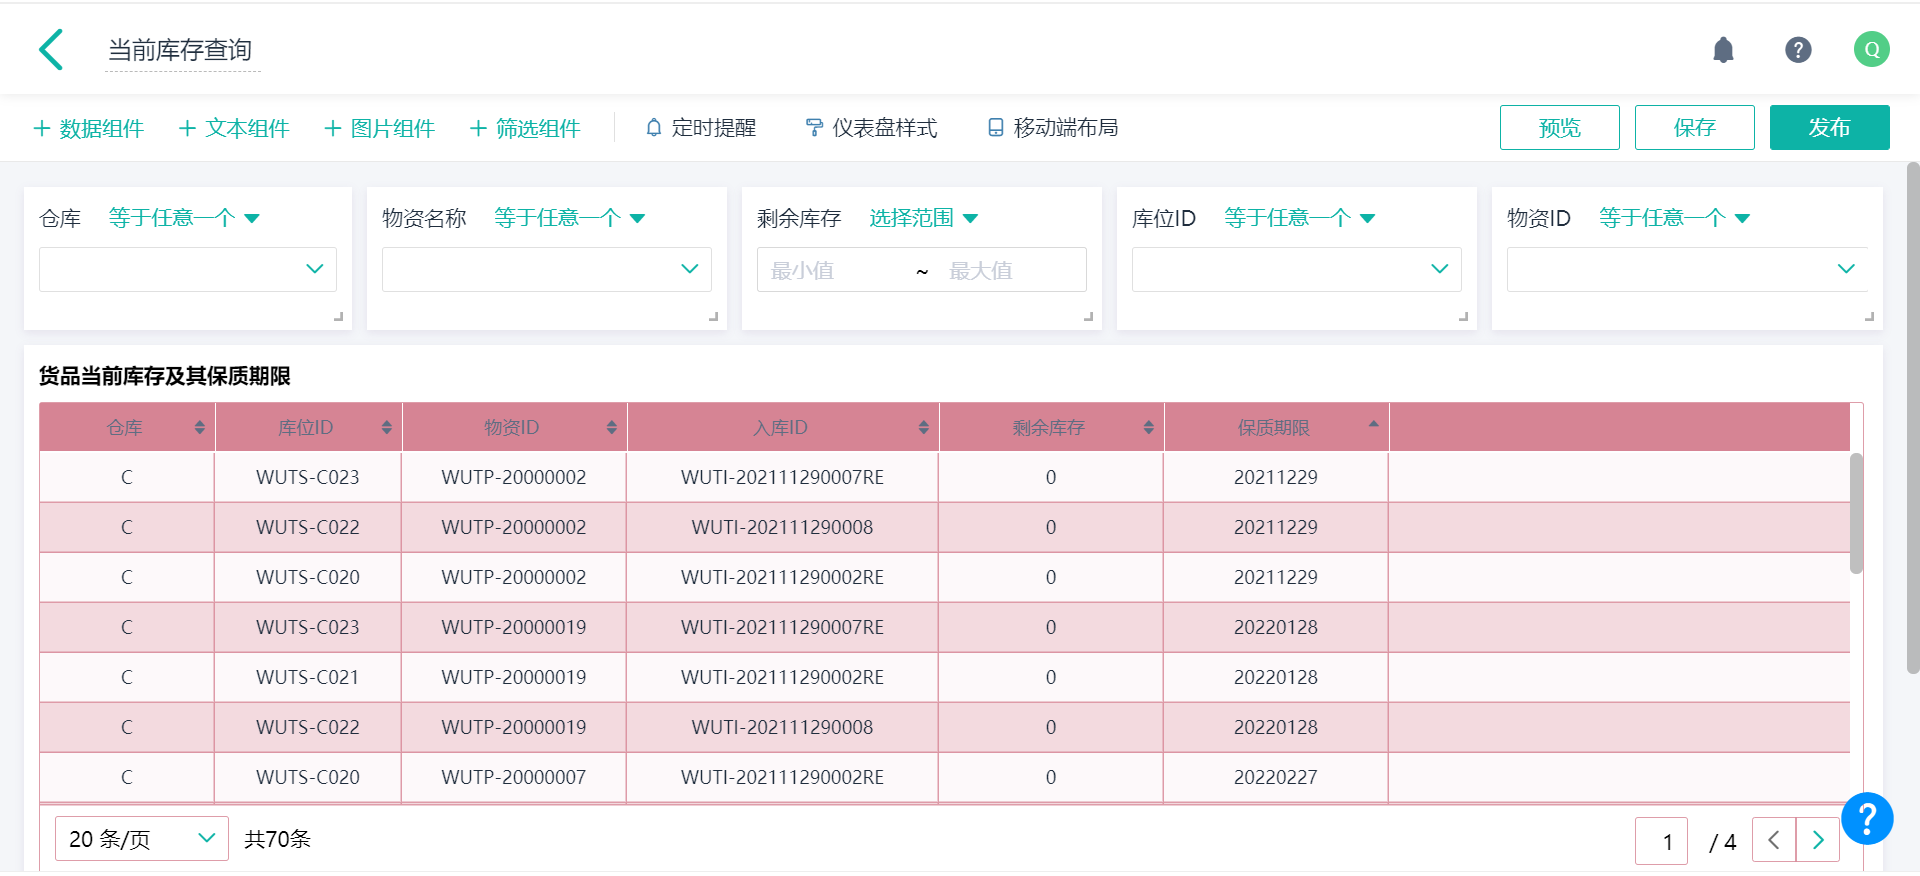Screen dimensions: 1920x876
Task: Open the notification bell
Action: click(1722, 50)
